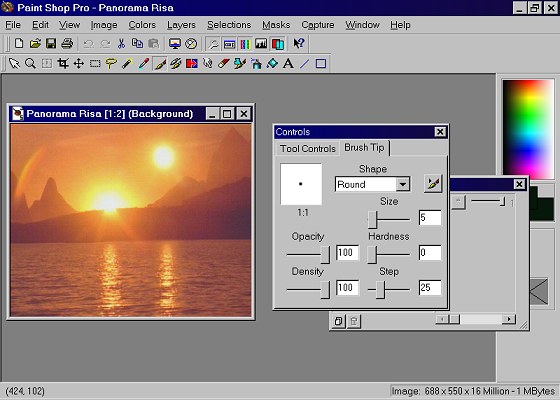Open the Selections menu

[229, 25]
